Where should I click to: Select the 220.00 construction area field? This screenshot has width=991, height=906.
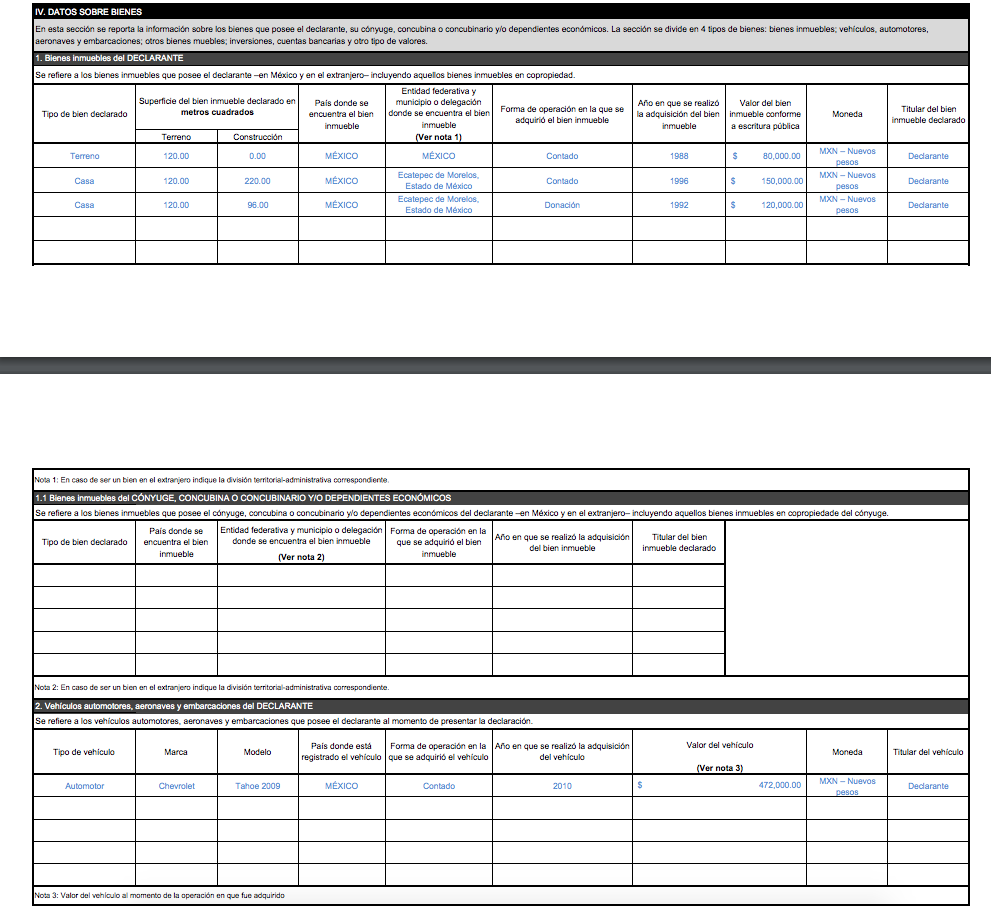coord(257,181)
